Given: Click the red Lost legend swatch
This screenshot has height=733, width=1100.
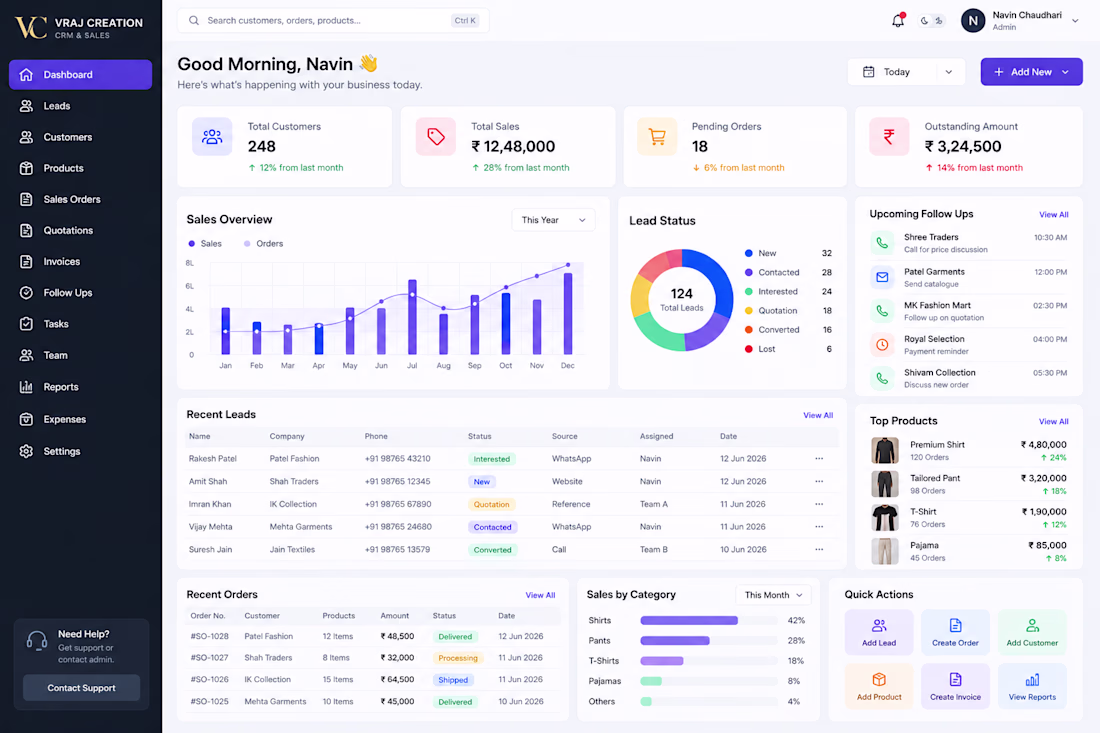Looking at the screenshot, I should coord(749,349).
